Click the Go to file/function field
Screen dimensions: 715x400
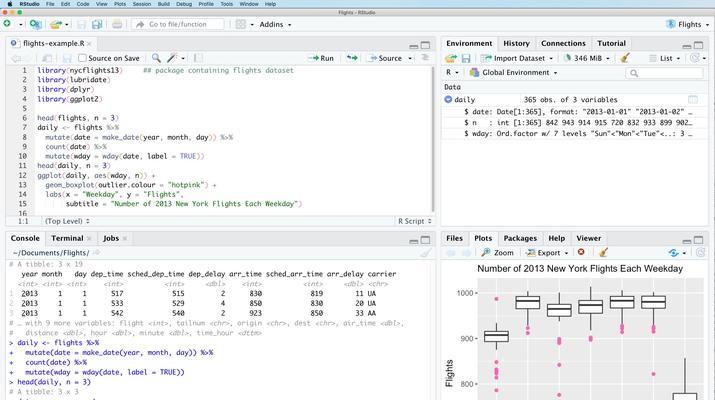click(x=178, y=24)
